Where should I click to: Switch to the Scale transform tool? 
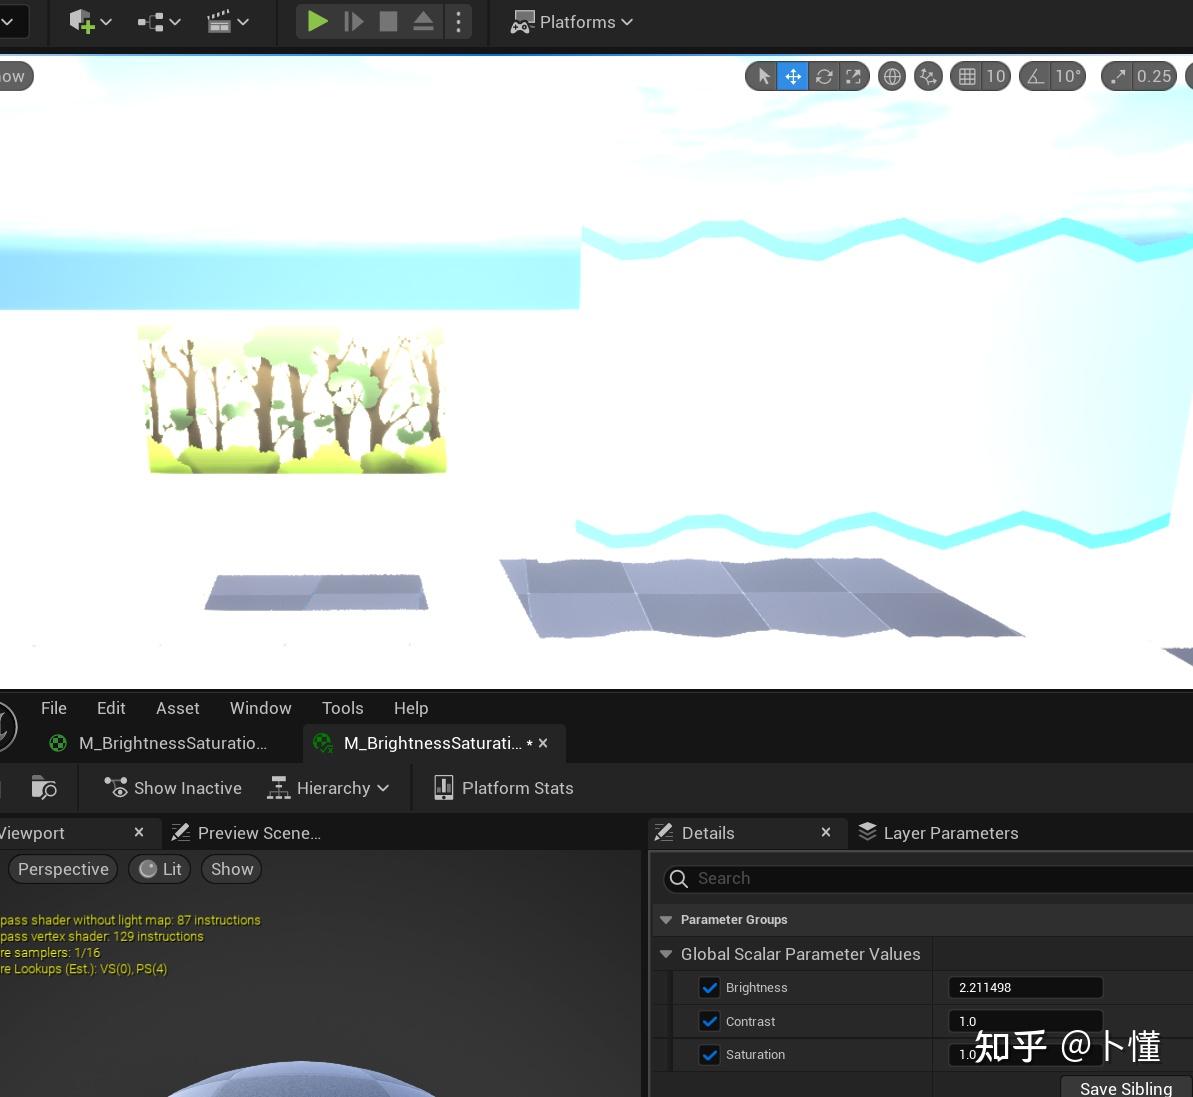pyautogui.click(x=853, y=76)
